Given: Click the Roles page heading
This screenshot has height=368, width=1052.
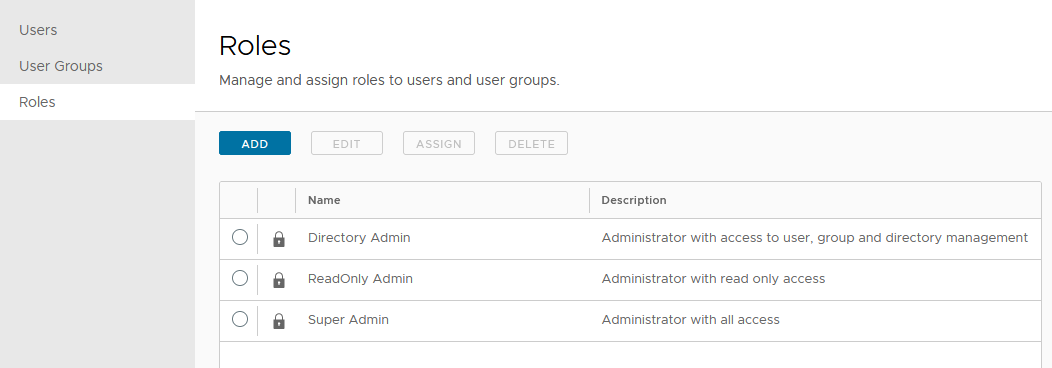Looking at the screenshot, I should (x=255, y=46).
